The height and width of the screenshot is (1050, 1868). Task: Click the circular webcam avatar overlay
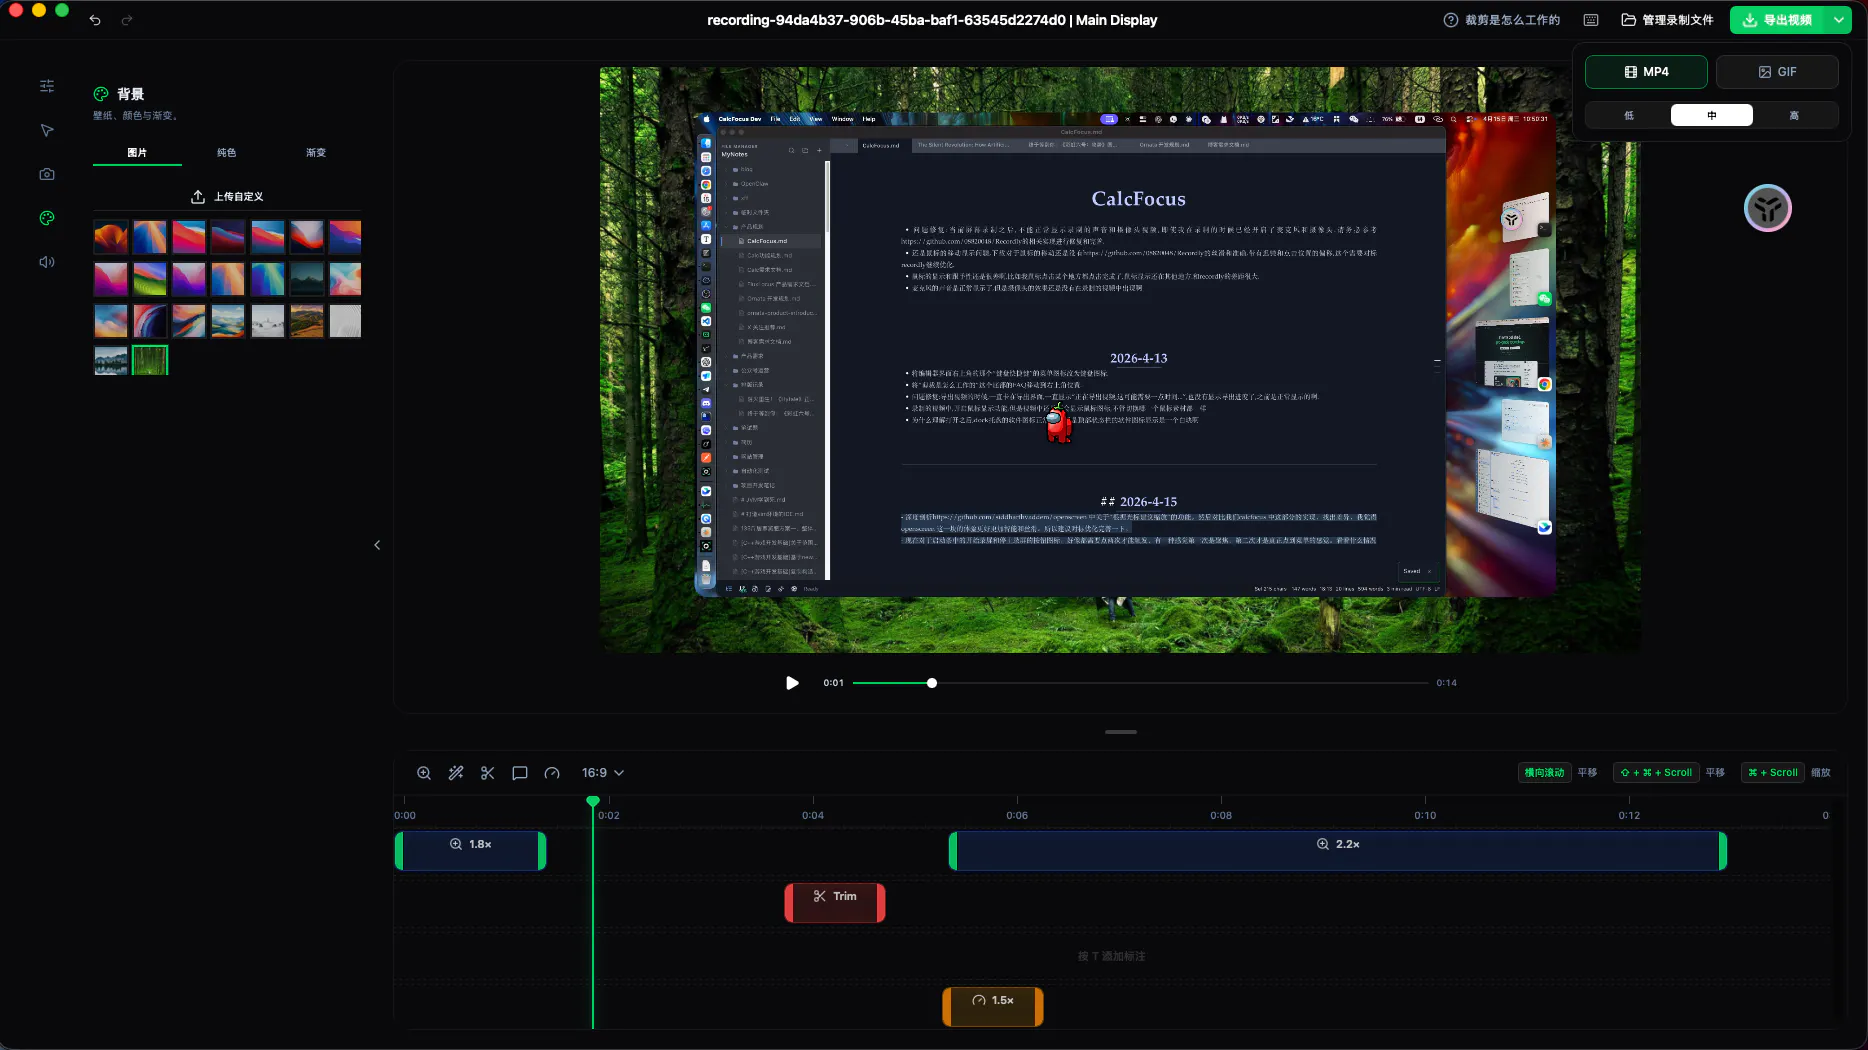click(x=1768, y=208)
